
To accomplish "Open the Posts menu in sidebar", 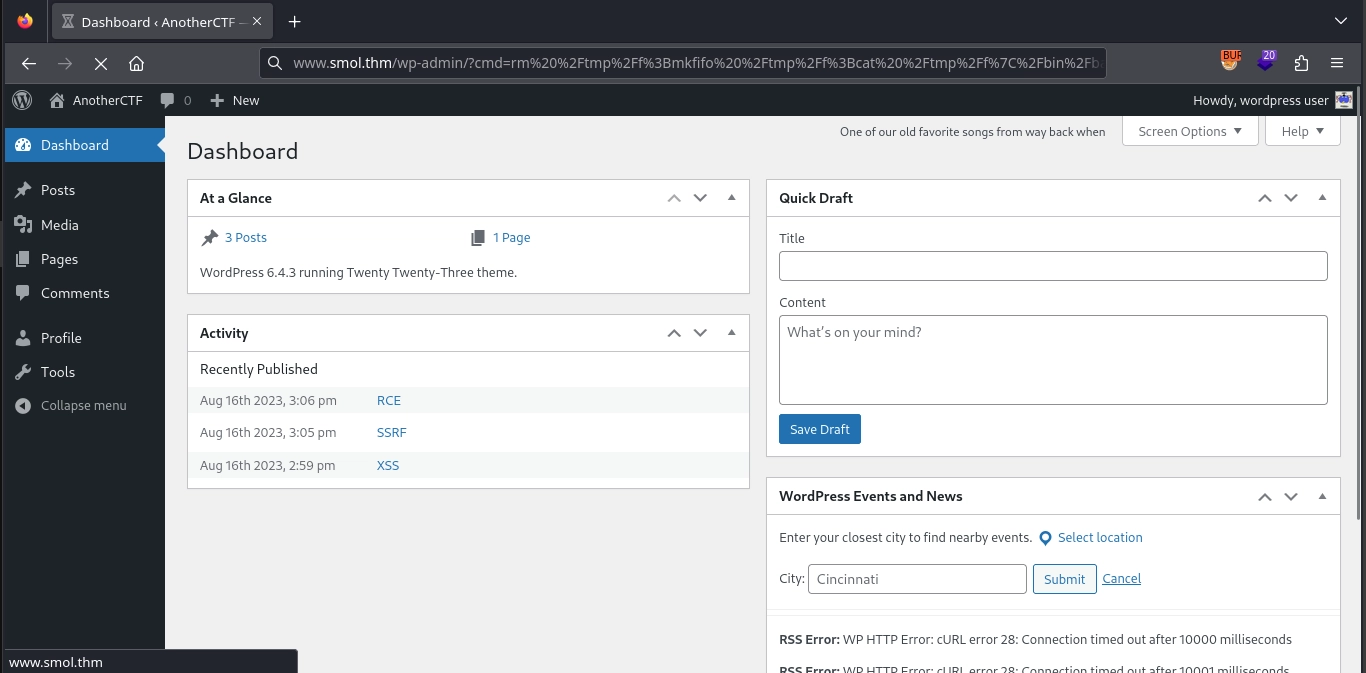I will pyautogui.click(x=58, y=190).
